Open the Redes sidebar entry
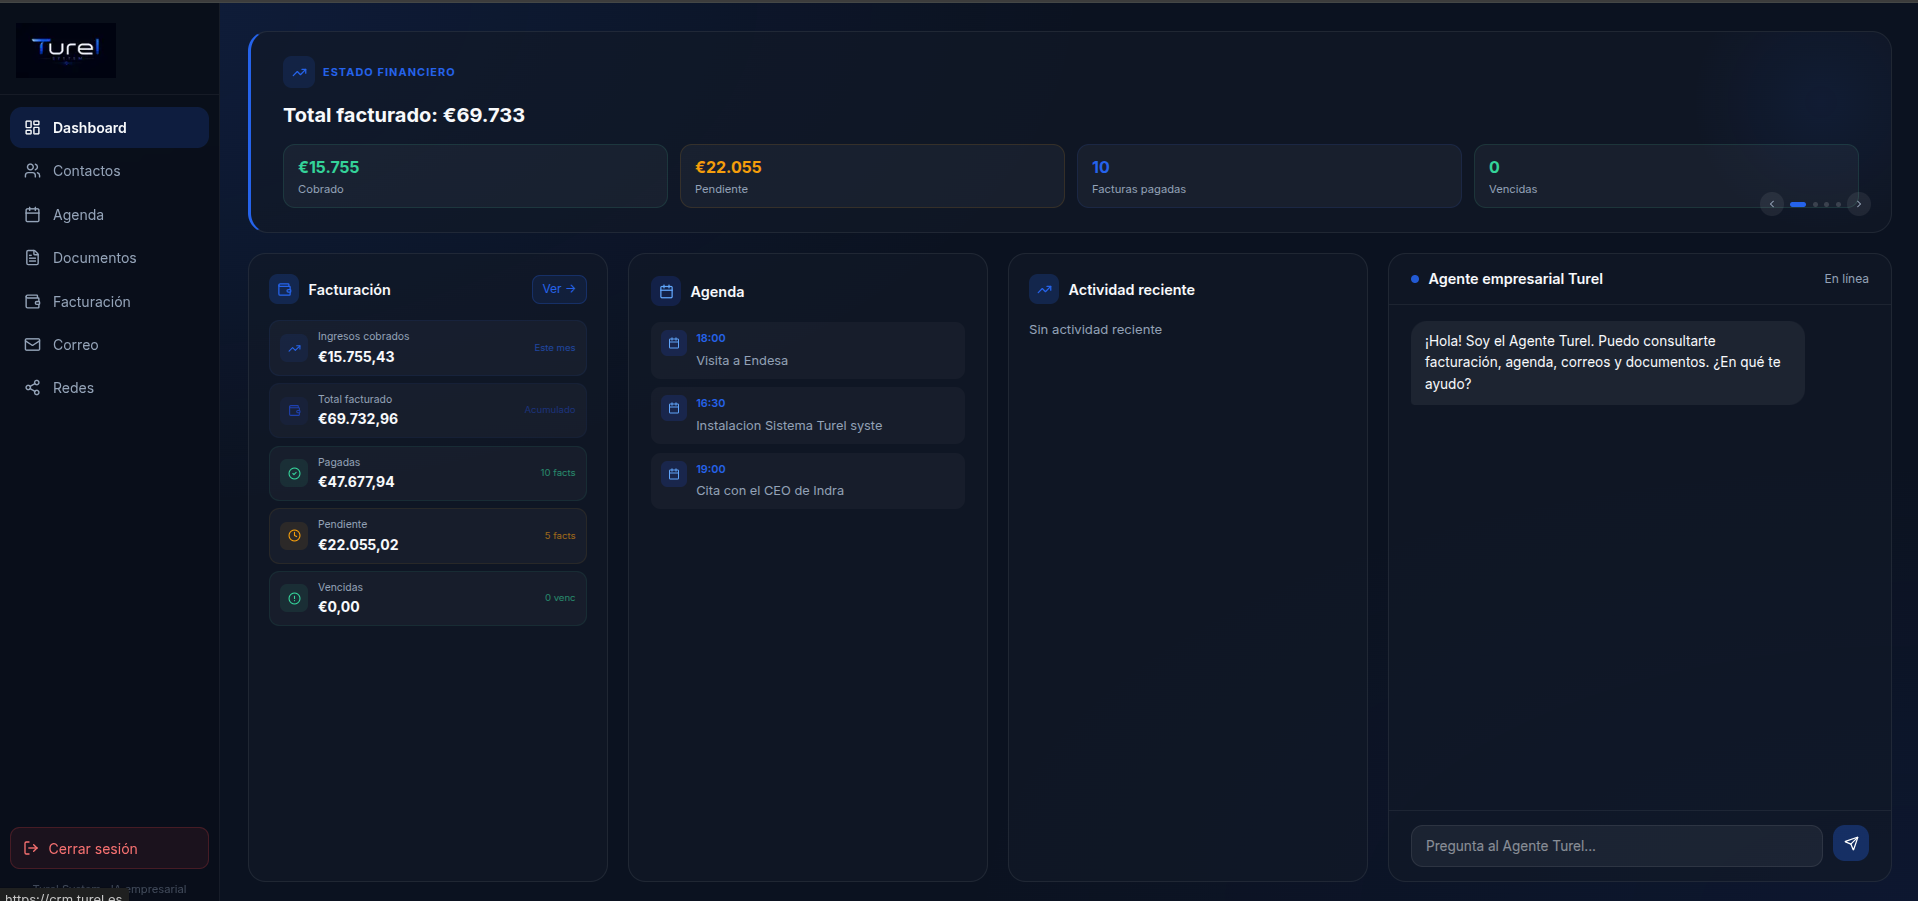Viewport: 1918px width, 901px height. (109, 388)
